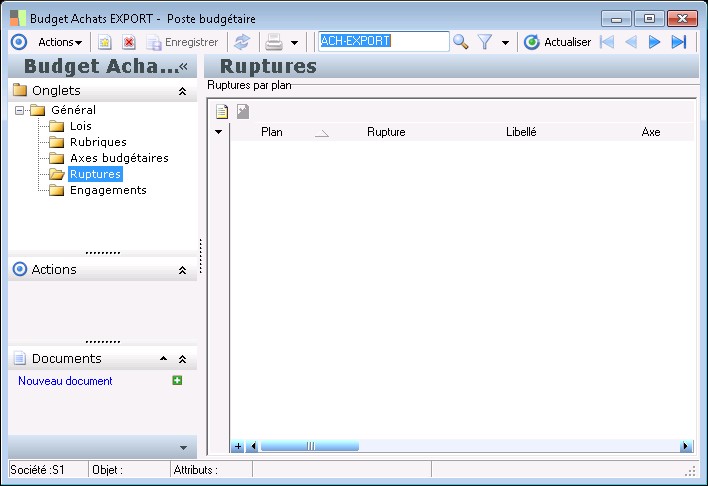Open the grid row selector dropdown
The image size is (708, 486).
coord(219,132)
